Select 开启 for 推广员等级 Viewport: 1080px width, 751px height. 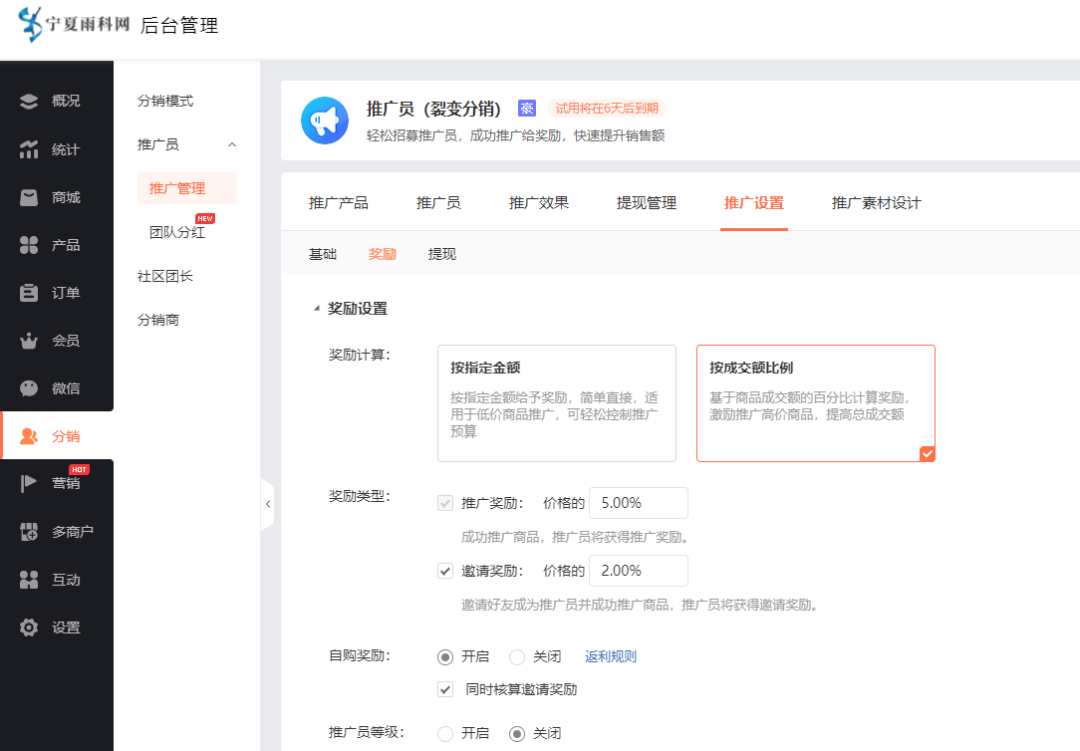pyautogui.click(x=445, y=734)
